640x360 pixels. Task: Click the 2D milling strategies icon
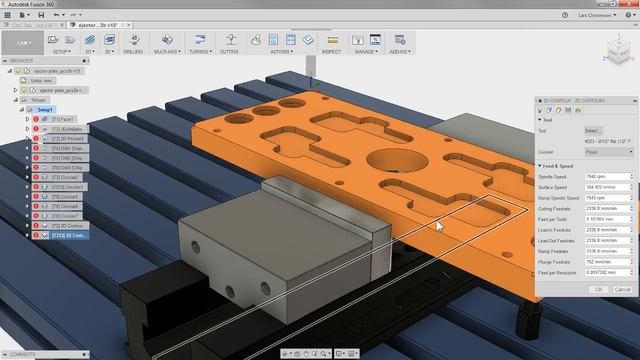(x=90, y=40)
